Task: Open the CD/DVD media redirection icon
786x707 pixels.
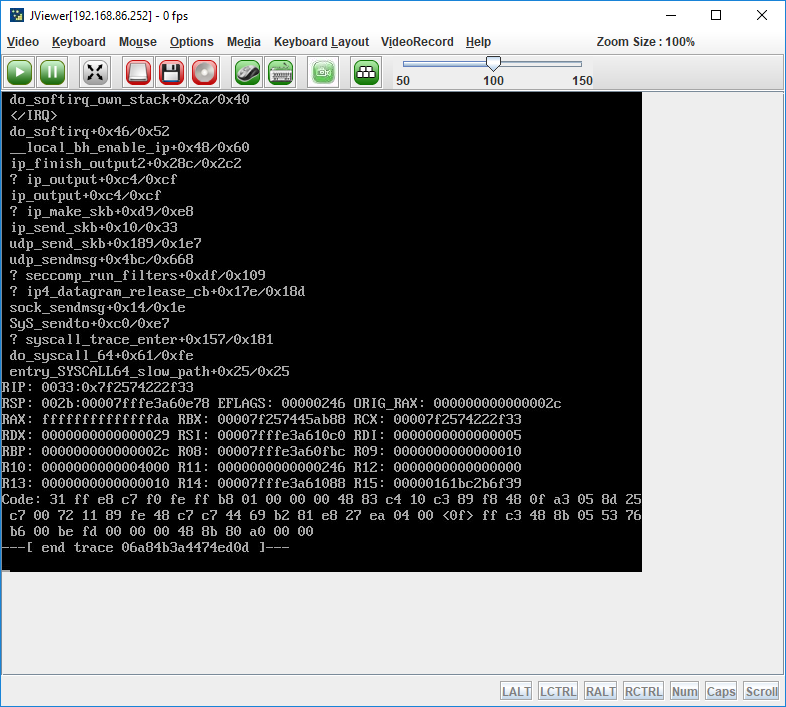Action: click(x=204, y=73)
